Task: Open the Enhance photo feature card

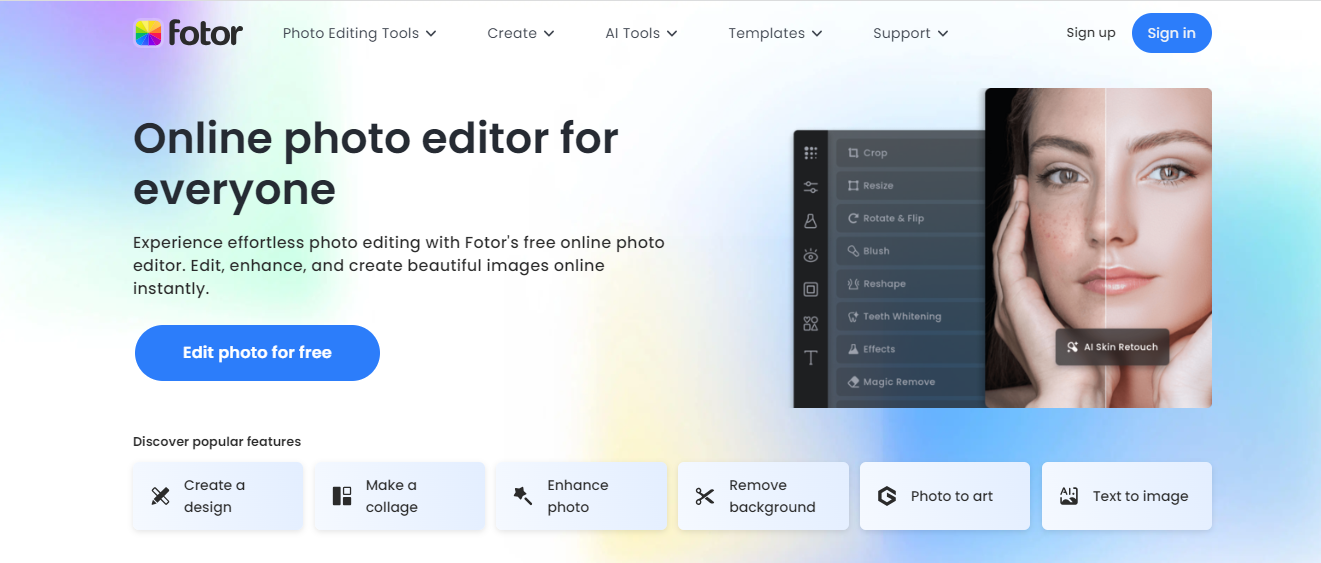Action: point(582,496)
